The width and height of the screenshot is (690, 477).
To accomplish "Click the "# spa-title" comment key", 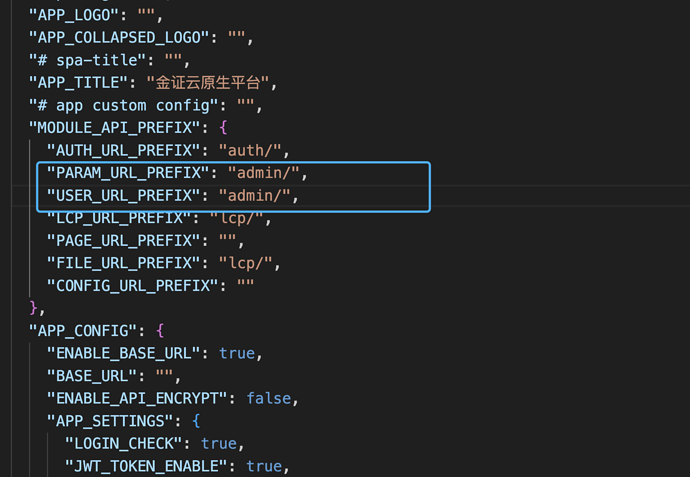I will tap(84, 61).
